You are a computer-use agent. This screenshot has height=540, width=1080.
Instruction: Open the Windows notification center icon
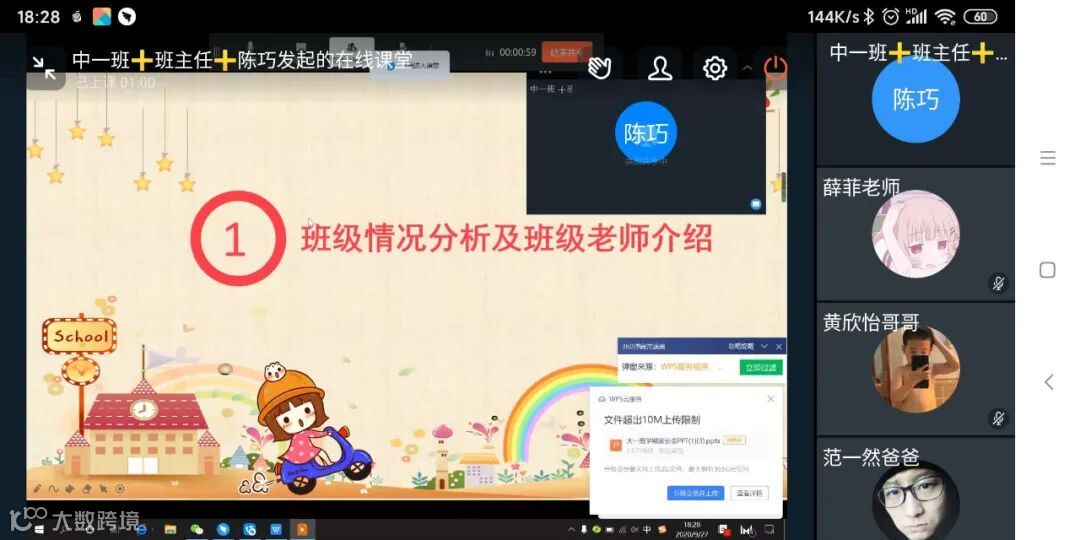[768, 530]
